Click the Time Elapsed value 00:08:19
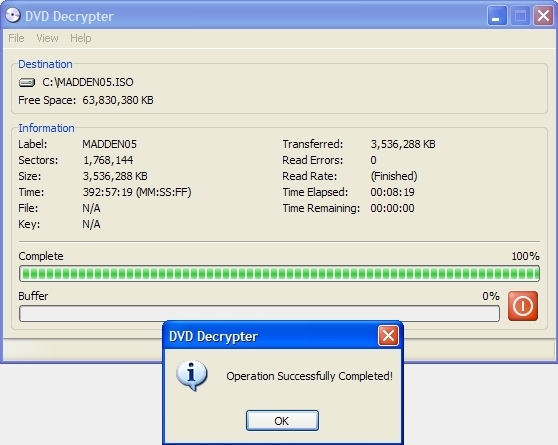Viewport: 558px width, 445px height. point(393,192)
